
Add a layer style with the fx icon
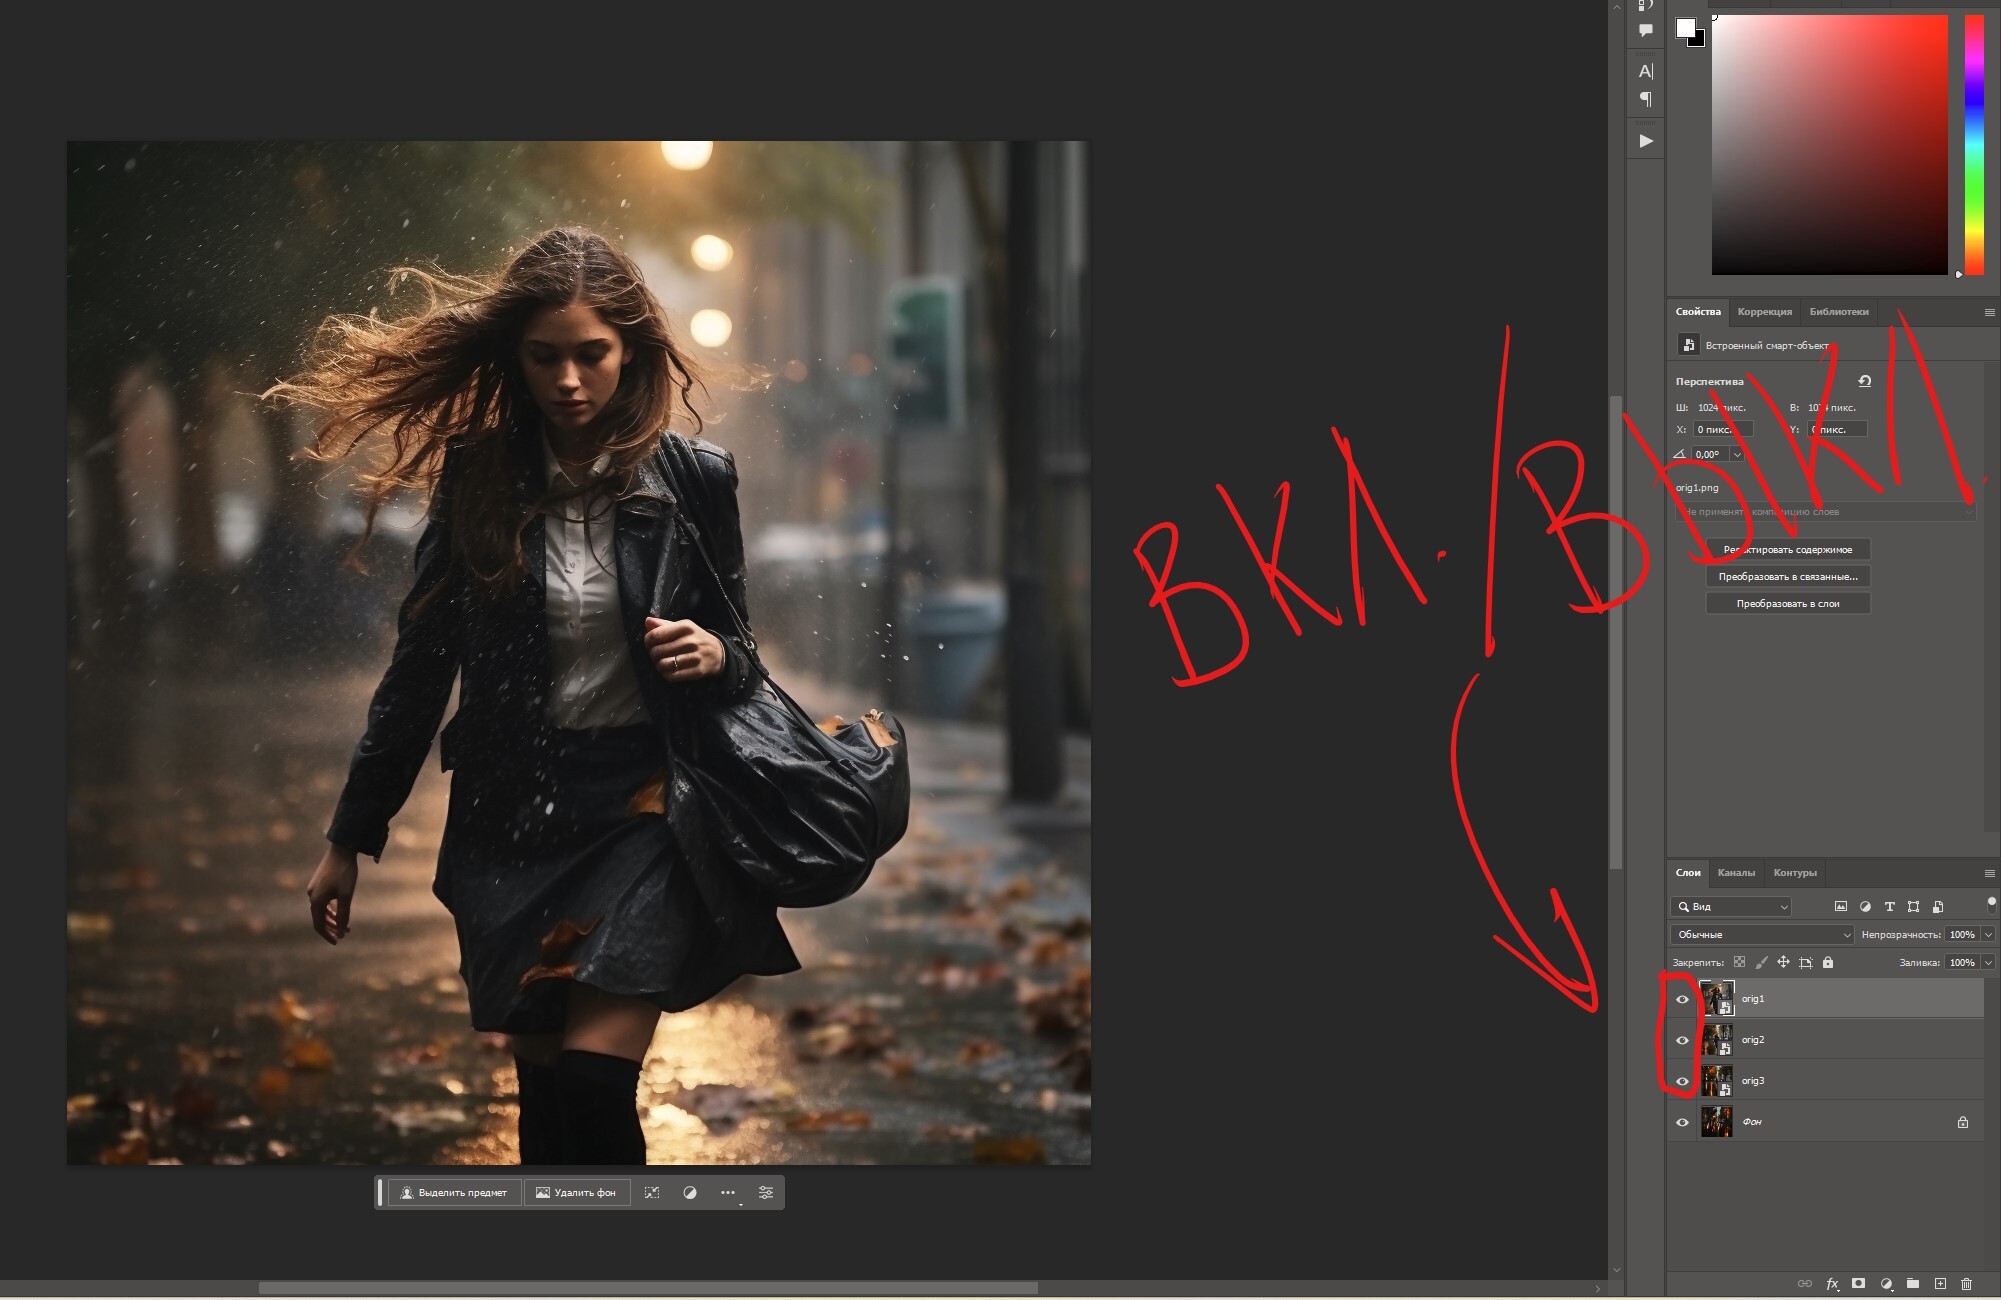point(1832,1284)
